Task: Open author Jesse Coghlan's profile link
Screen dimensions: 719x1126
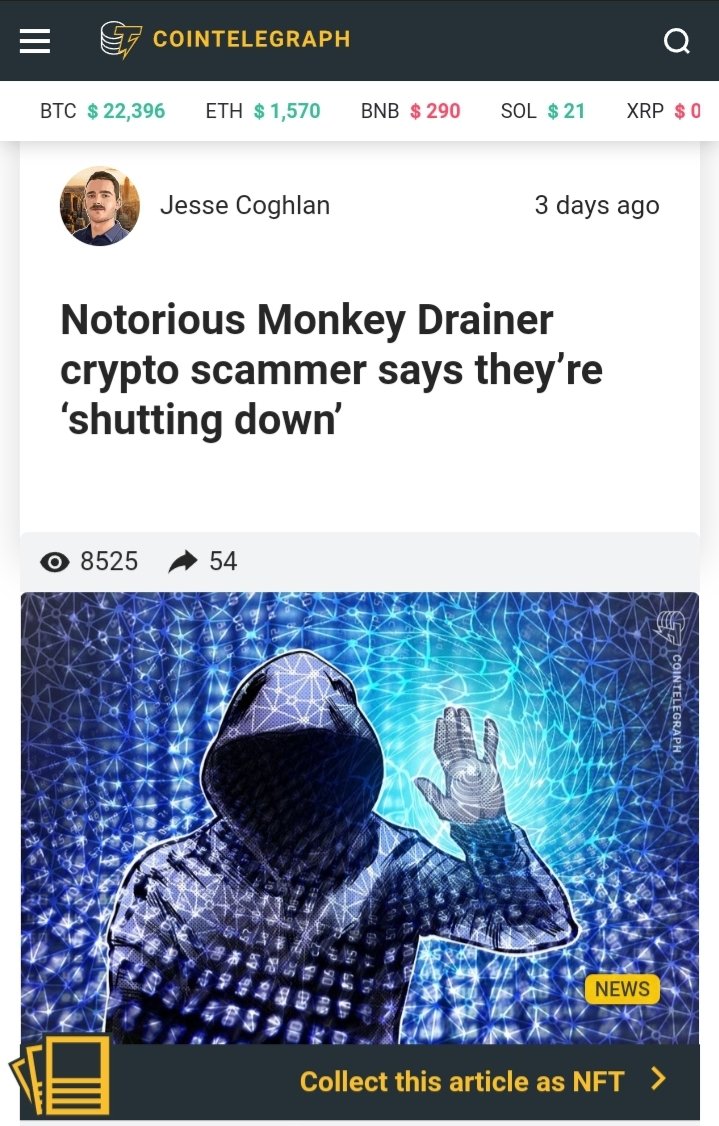Action: (245, 205)
